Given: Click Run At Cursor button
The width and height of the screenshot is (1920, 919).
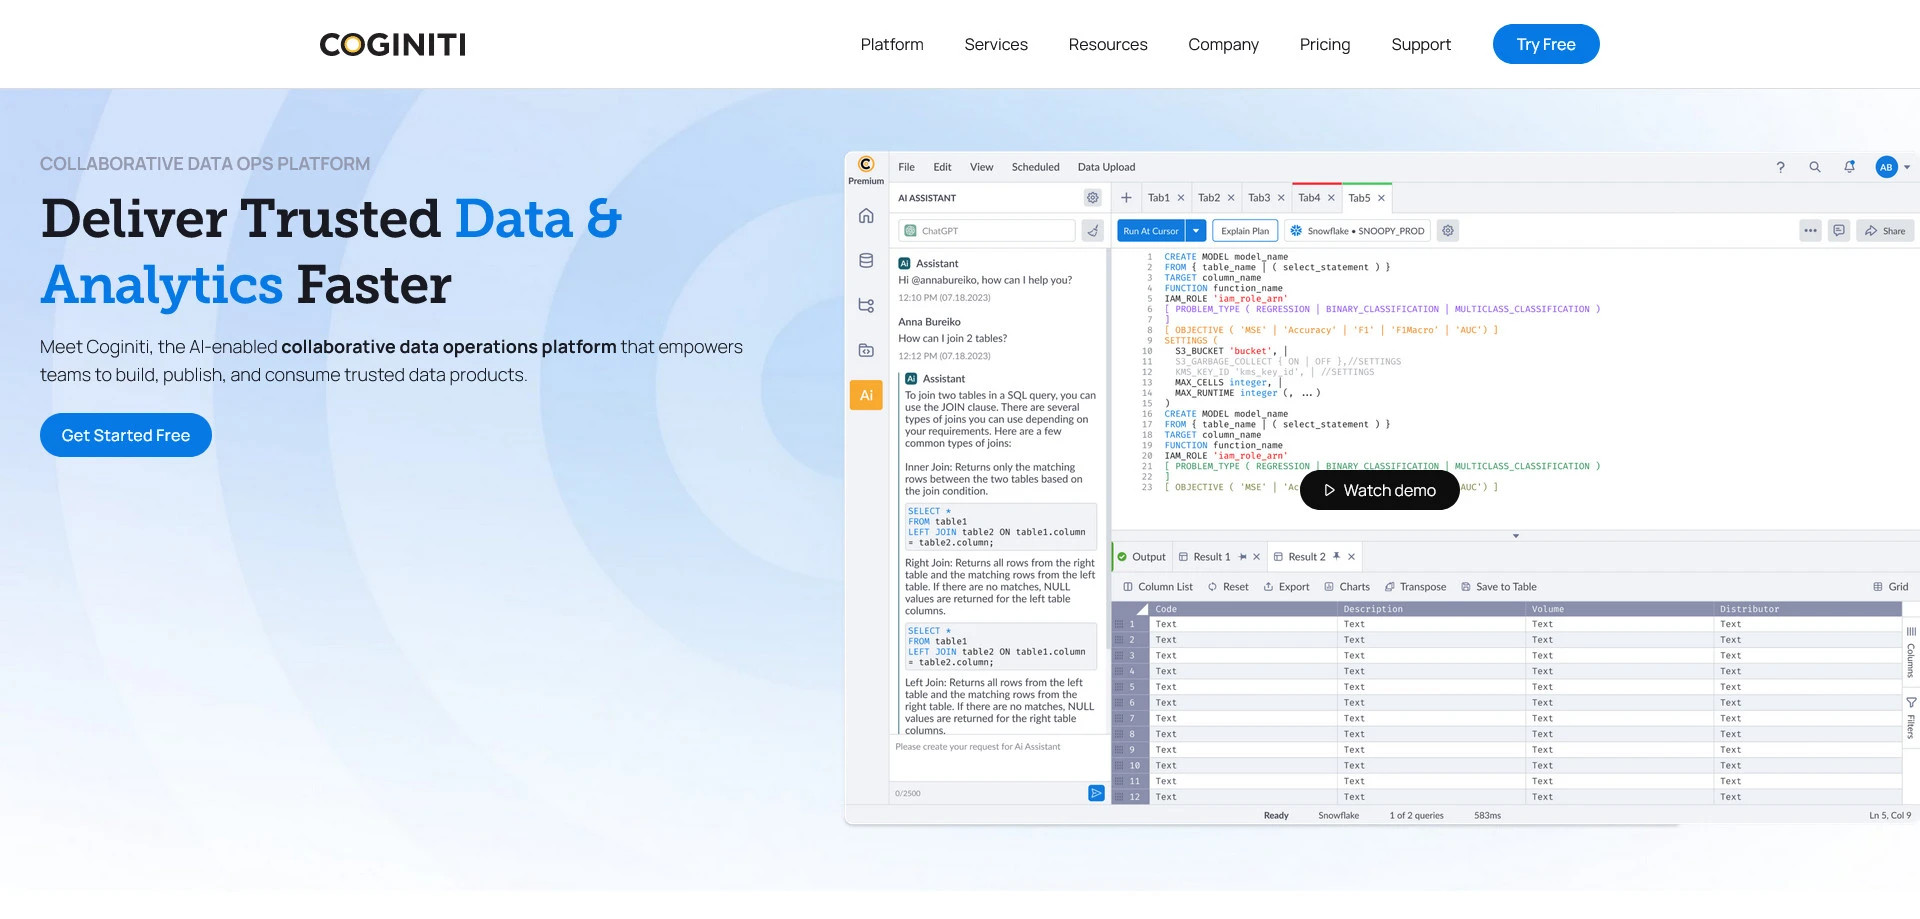Looking at the screenshot, I should [x=1151, y=231].
